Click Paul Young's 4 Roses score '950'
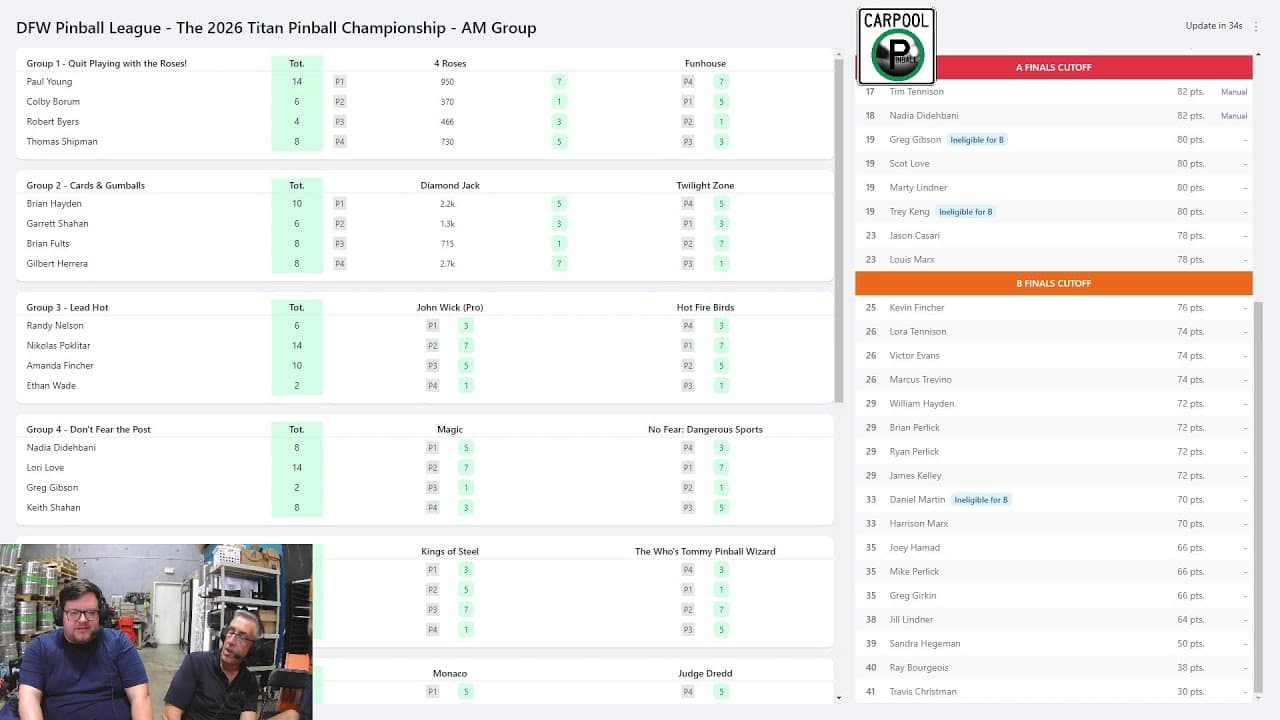The height and width of the screenshot is (720, 1280). pyautogui.click(x=447, y=82)
